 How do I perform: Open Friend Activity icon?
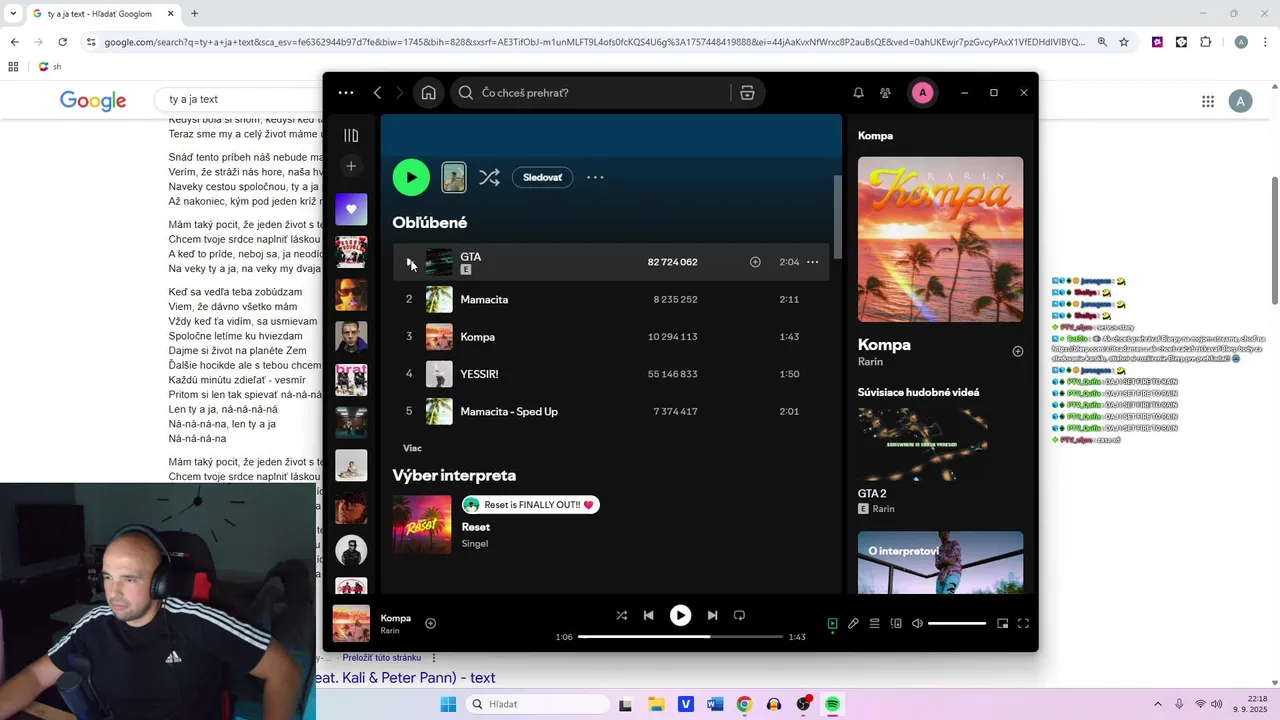[885, 93]
